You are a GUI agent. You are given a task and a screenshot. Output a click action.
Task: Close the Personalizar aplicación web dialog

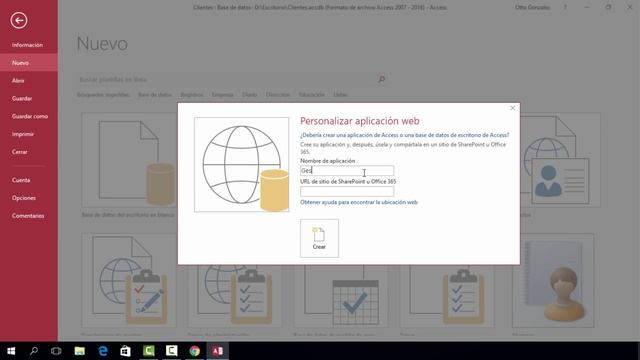513,108
